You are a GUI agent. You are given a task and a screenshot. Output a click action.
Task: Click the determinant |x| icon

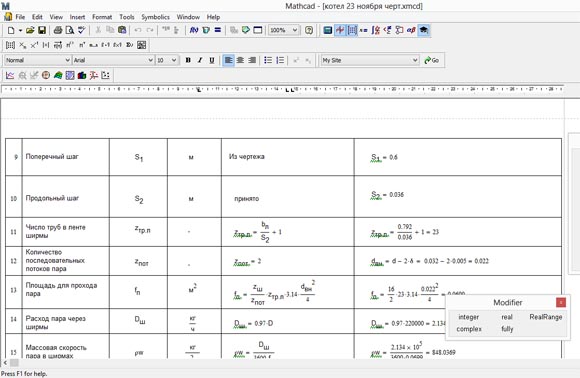[x=46, y=45]
